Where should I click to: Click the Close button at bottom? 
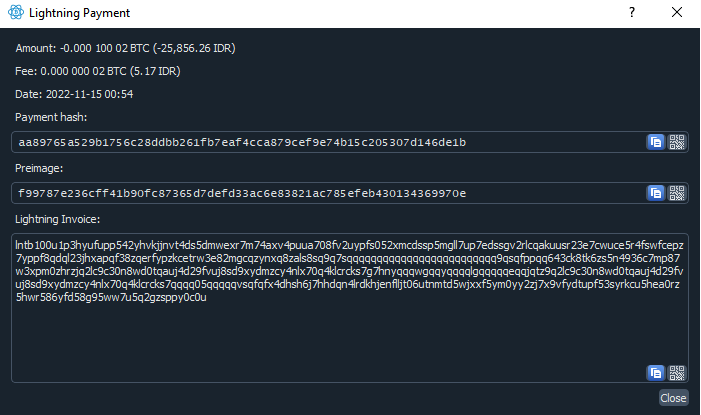[x=673, y=398]
